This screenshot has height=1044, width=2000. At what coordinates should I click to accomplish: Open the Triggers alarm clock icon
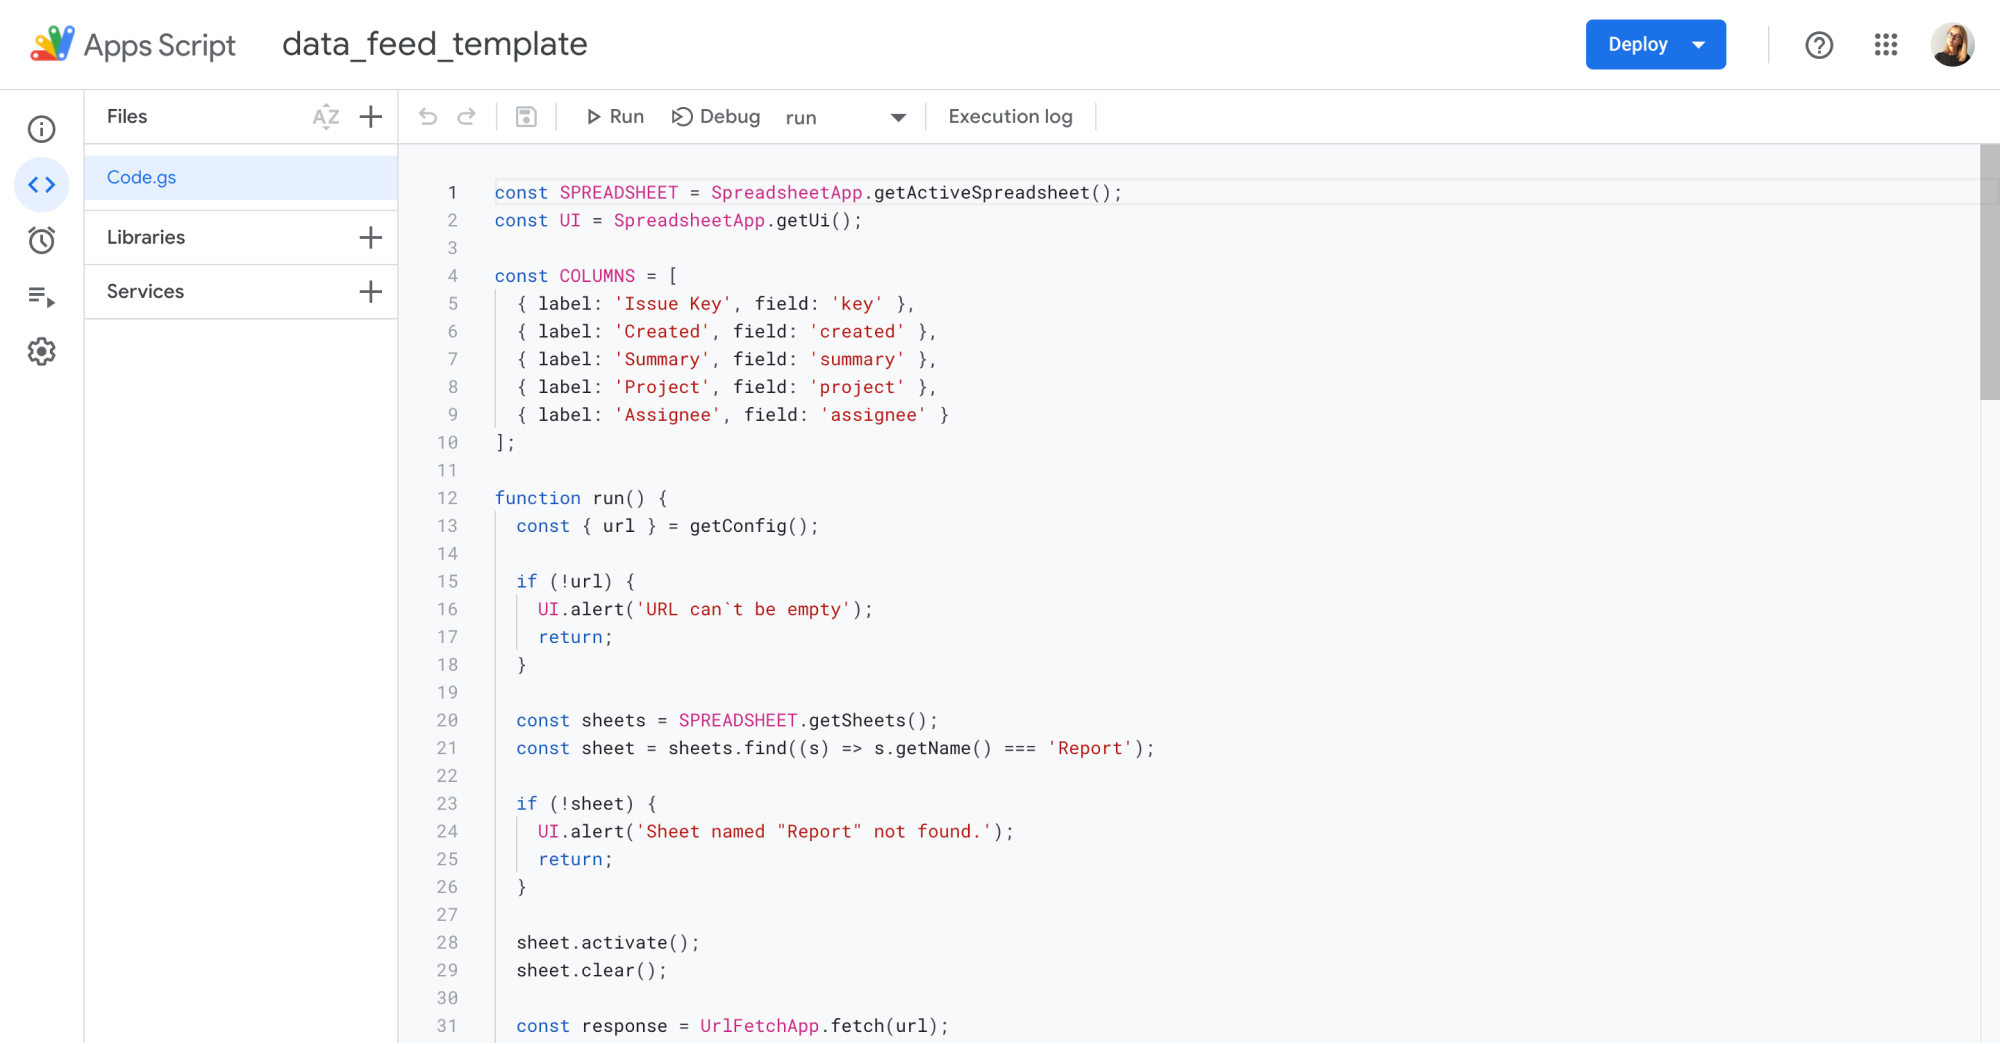point(41,240)
